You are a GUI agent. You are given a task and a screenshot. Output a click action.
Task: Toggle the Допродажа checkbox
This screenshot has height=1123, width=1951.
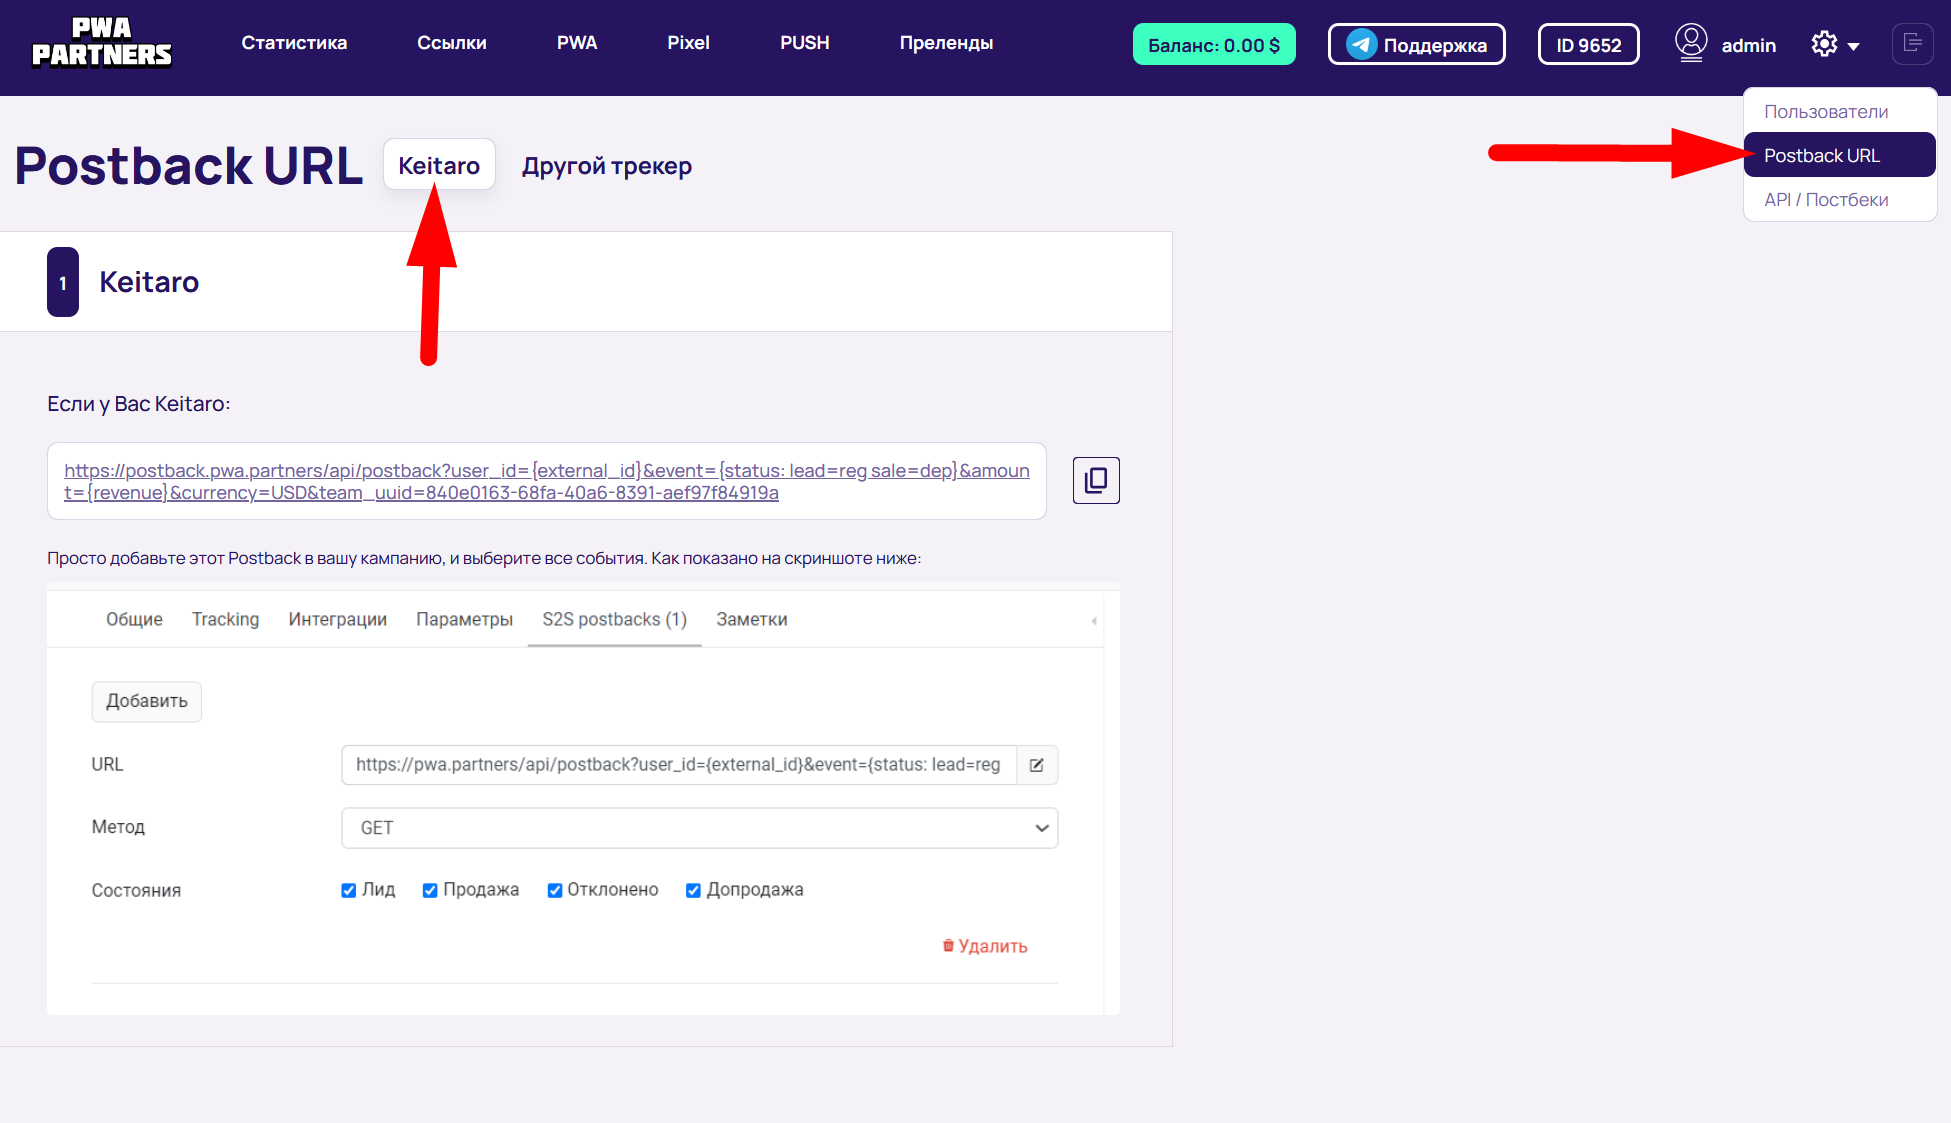(693, 890)
